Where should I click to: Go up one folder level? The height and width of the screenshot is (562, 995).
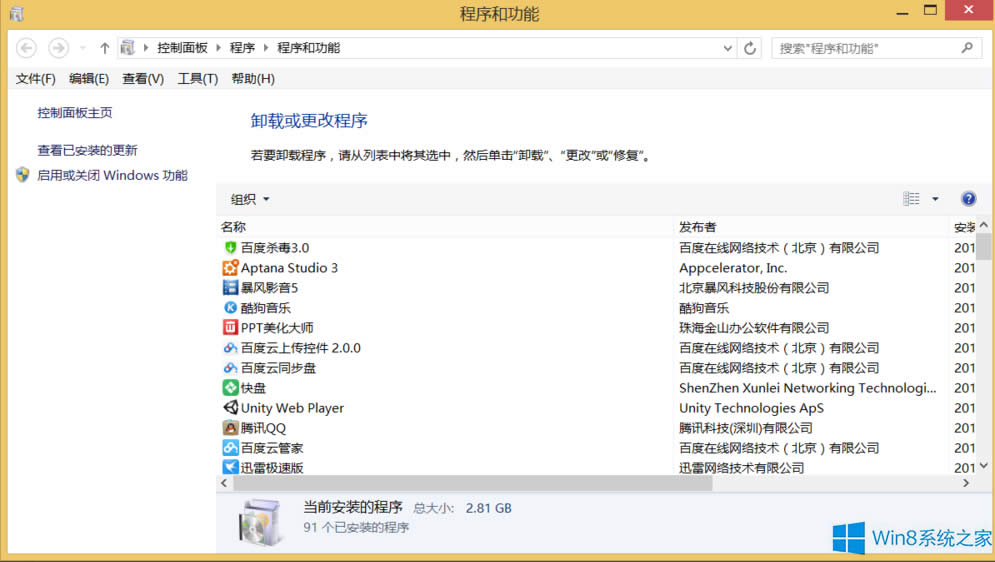(105, 48)
